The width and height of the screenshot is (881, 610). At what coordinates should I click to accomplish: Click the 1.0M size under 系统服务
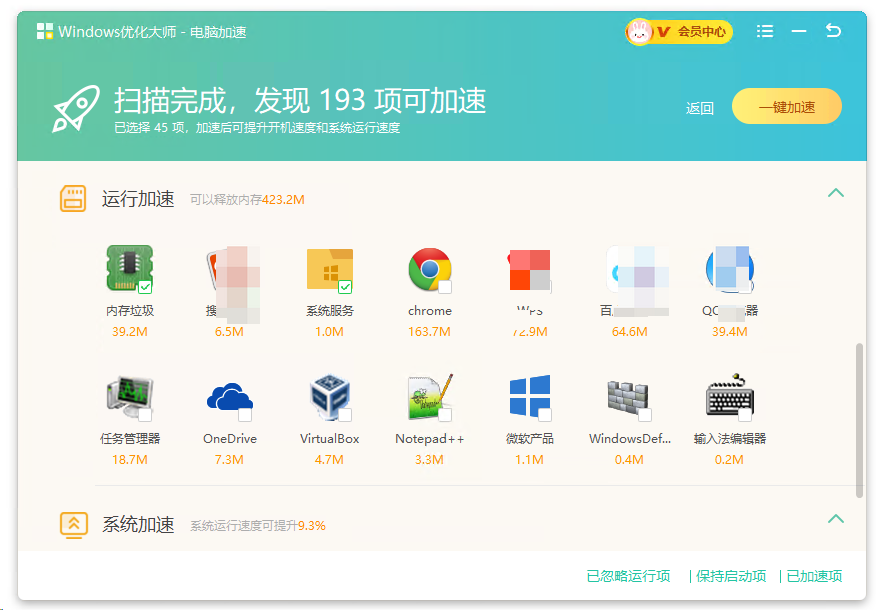click(x=329, y=331)
